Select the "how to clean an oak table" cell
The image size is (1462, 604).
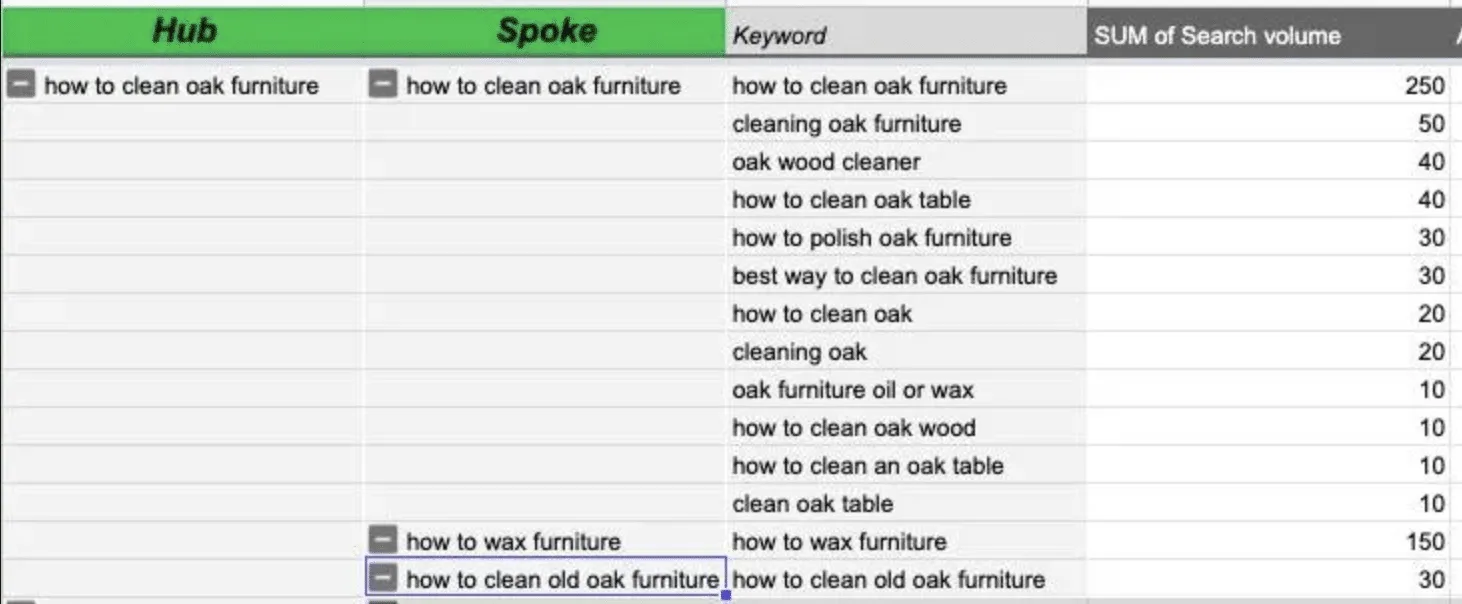(x=906, y=466)
